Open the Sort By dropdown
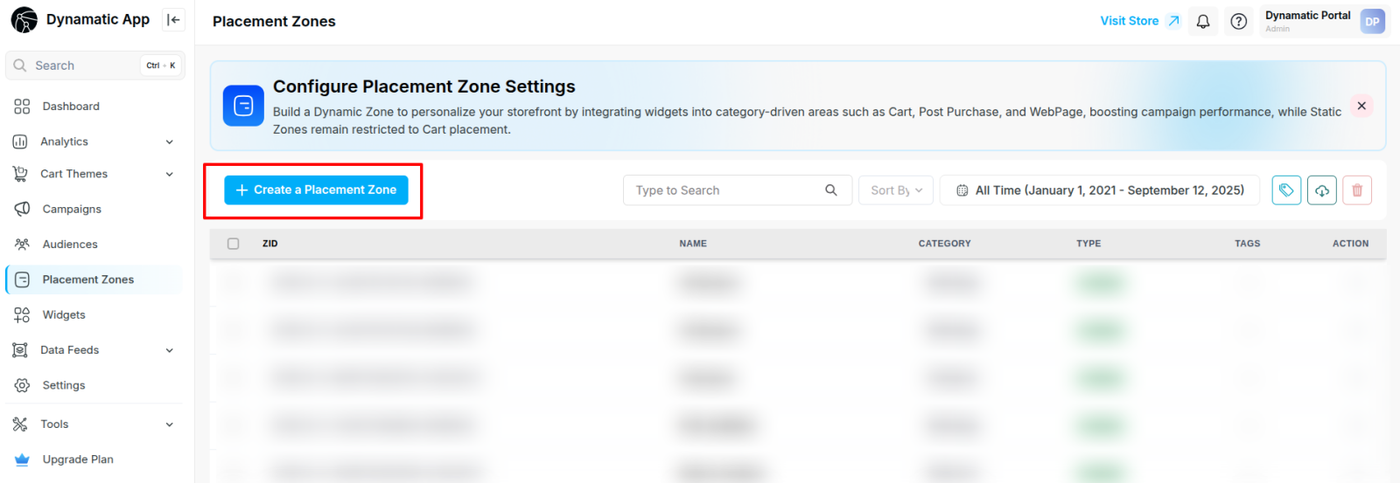 point(896,190)
